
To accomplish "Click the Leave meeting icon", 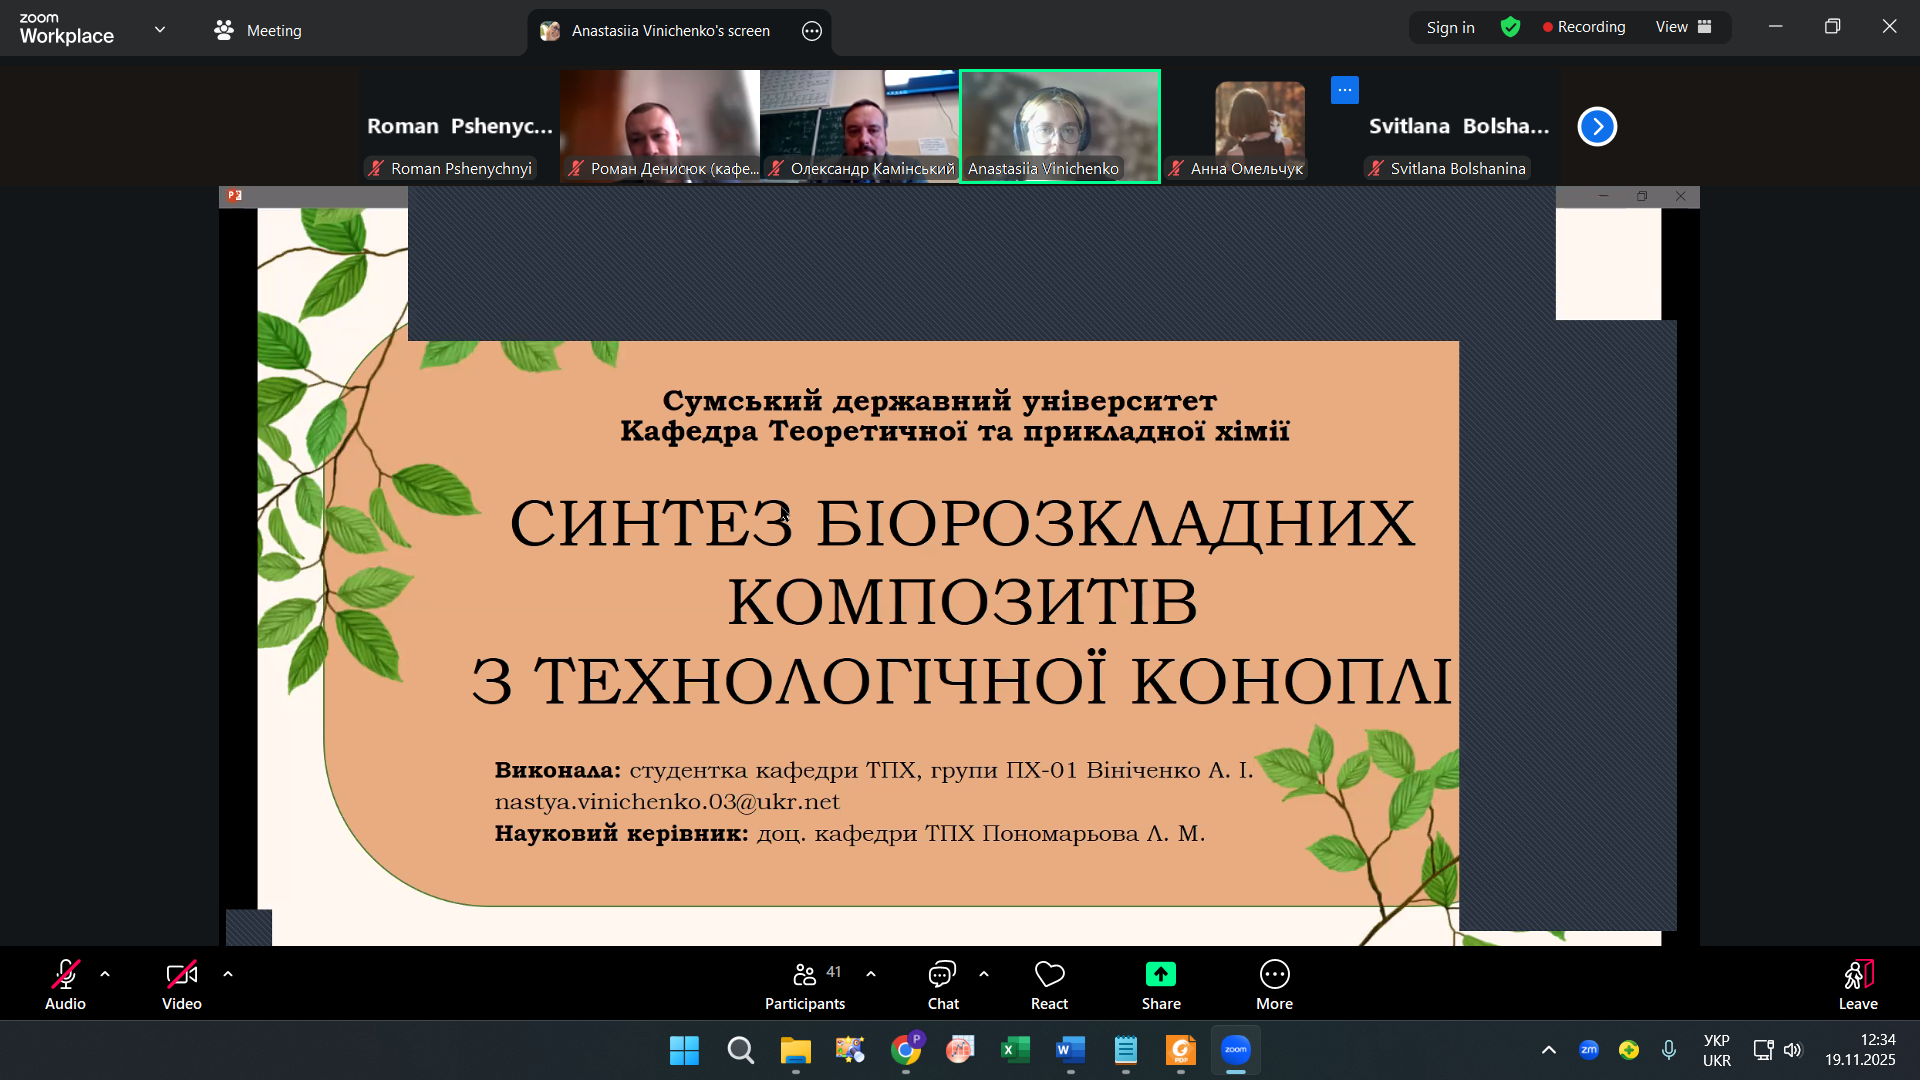I will pyautogui.click(x=1858, y=974).
